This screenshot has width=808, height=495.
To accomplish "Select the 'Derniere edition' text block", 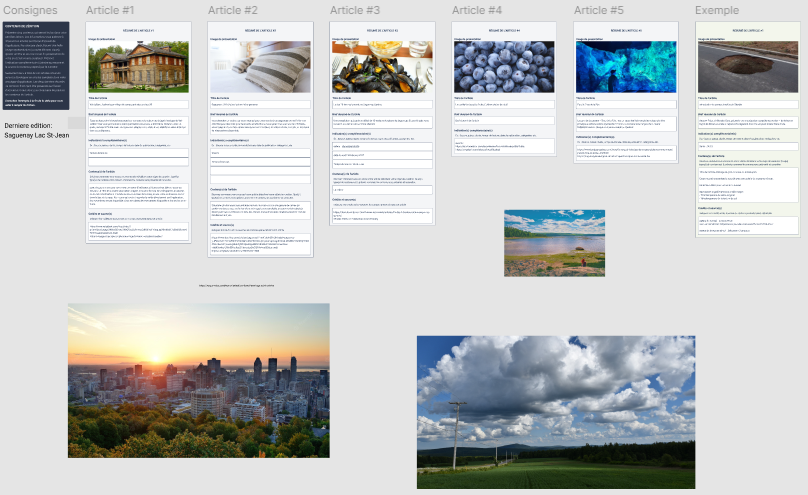I will click(x=37, y=128).
